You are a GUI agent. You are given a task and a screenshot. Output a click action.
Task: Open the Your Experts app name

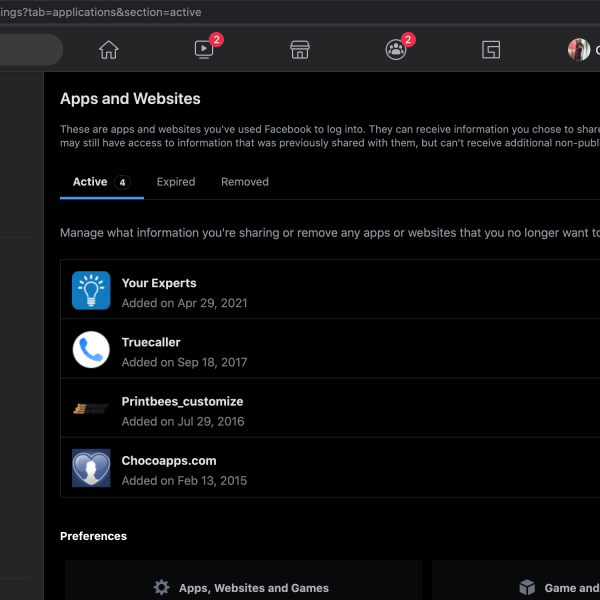(x=159, y=283)
